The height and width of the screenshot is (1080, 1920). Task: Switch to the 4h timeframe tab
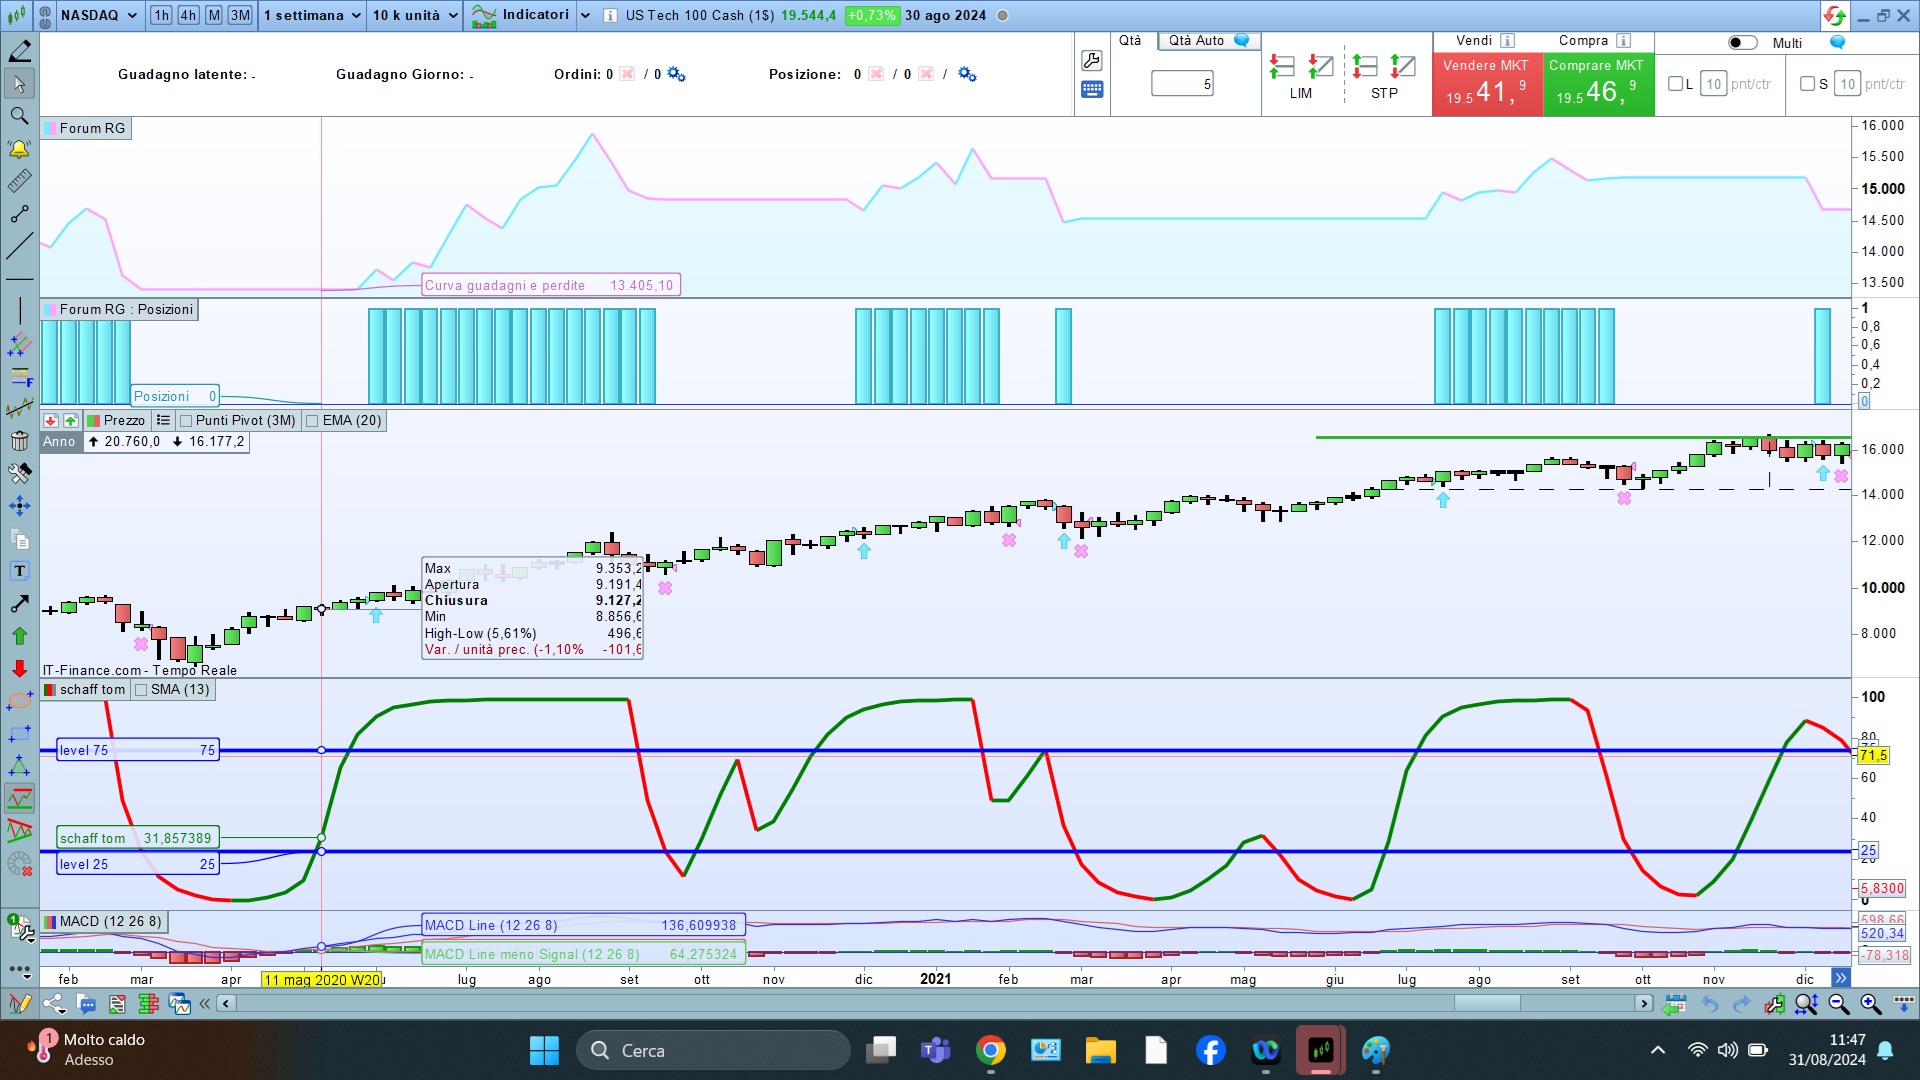(188, 15)
